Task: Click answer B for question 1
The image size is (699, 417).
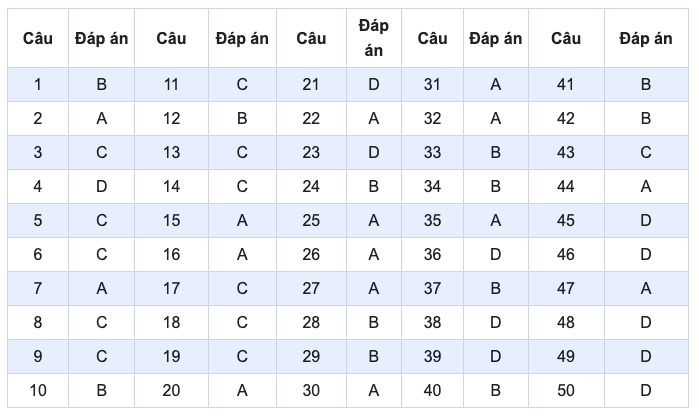Action: (x=101, y=85)
